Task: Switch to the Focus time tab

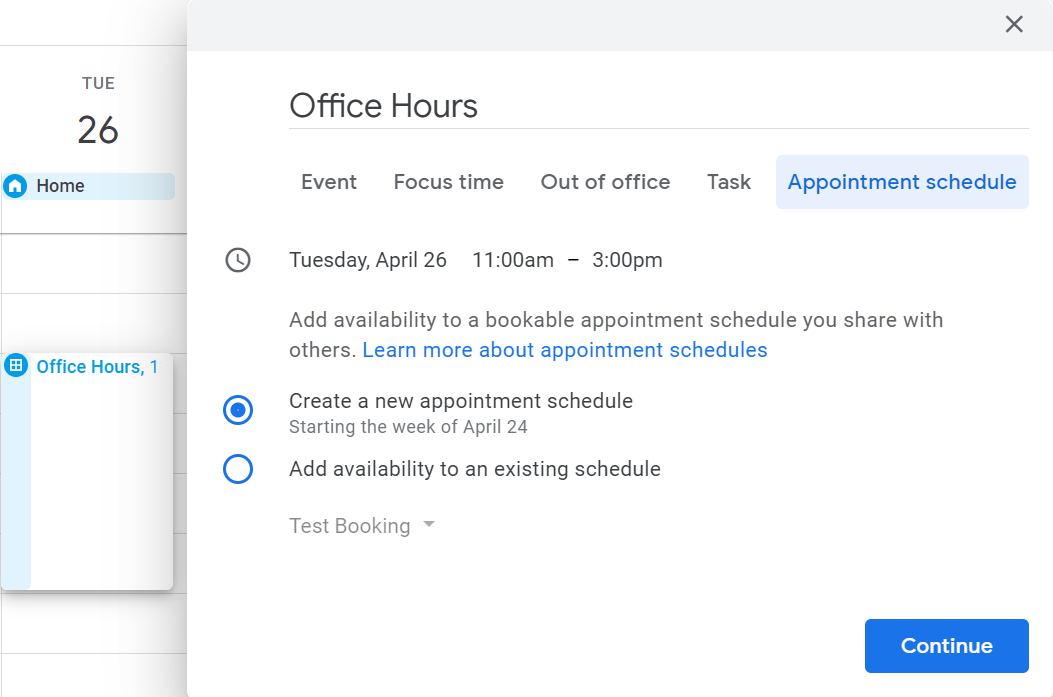Action: coord(448,182)
